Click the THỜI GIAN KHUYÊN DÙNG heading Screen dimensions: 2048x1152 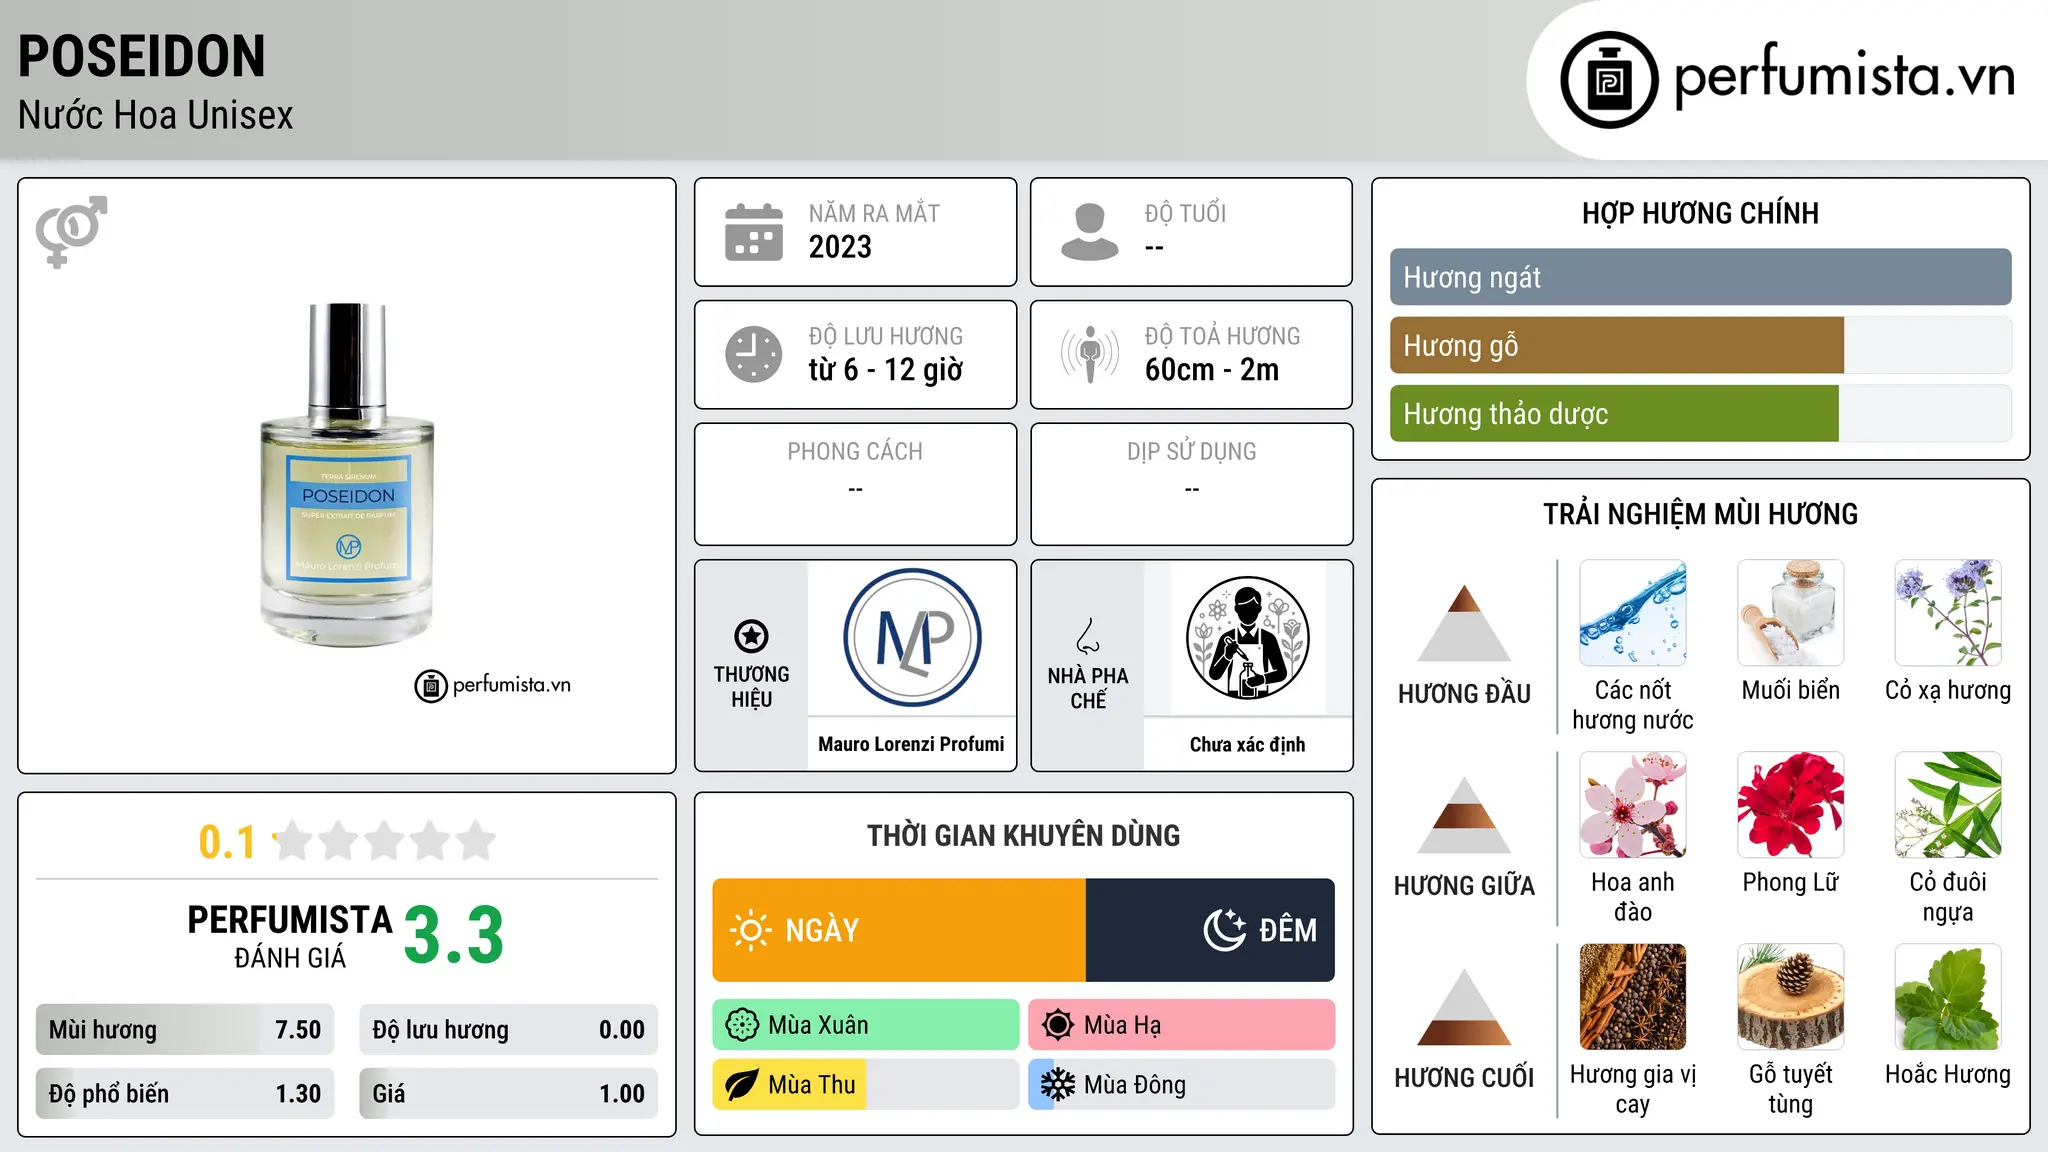tap(1024, 836)
